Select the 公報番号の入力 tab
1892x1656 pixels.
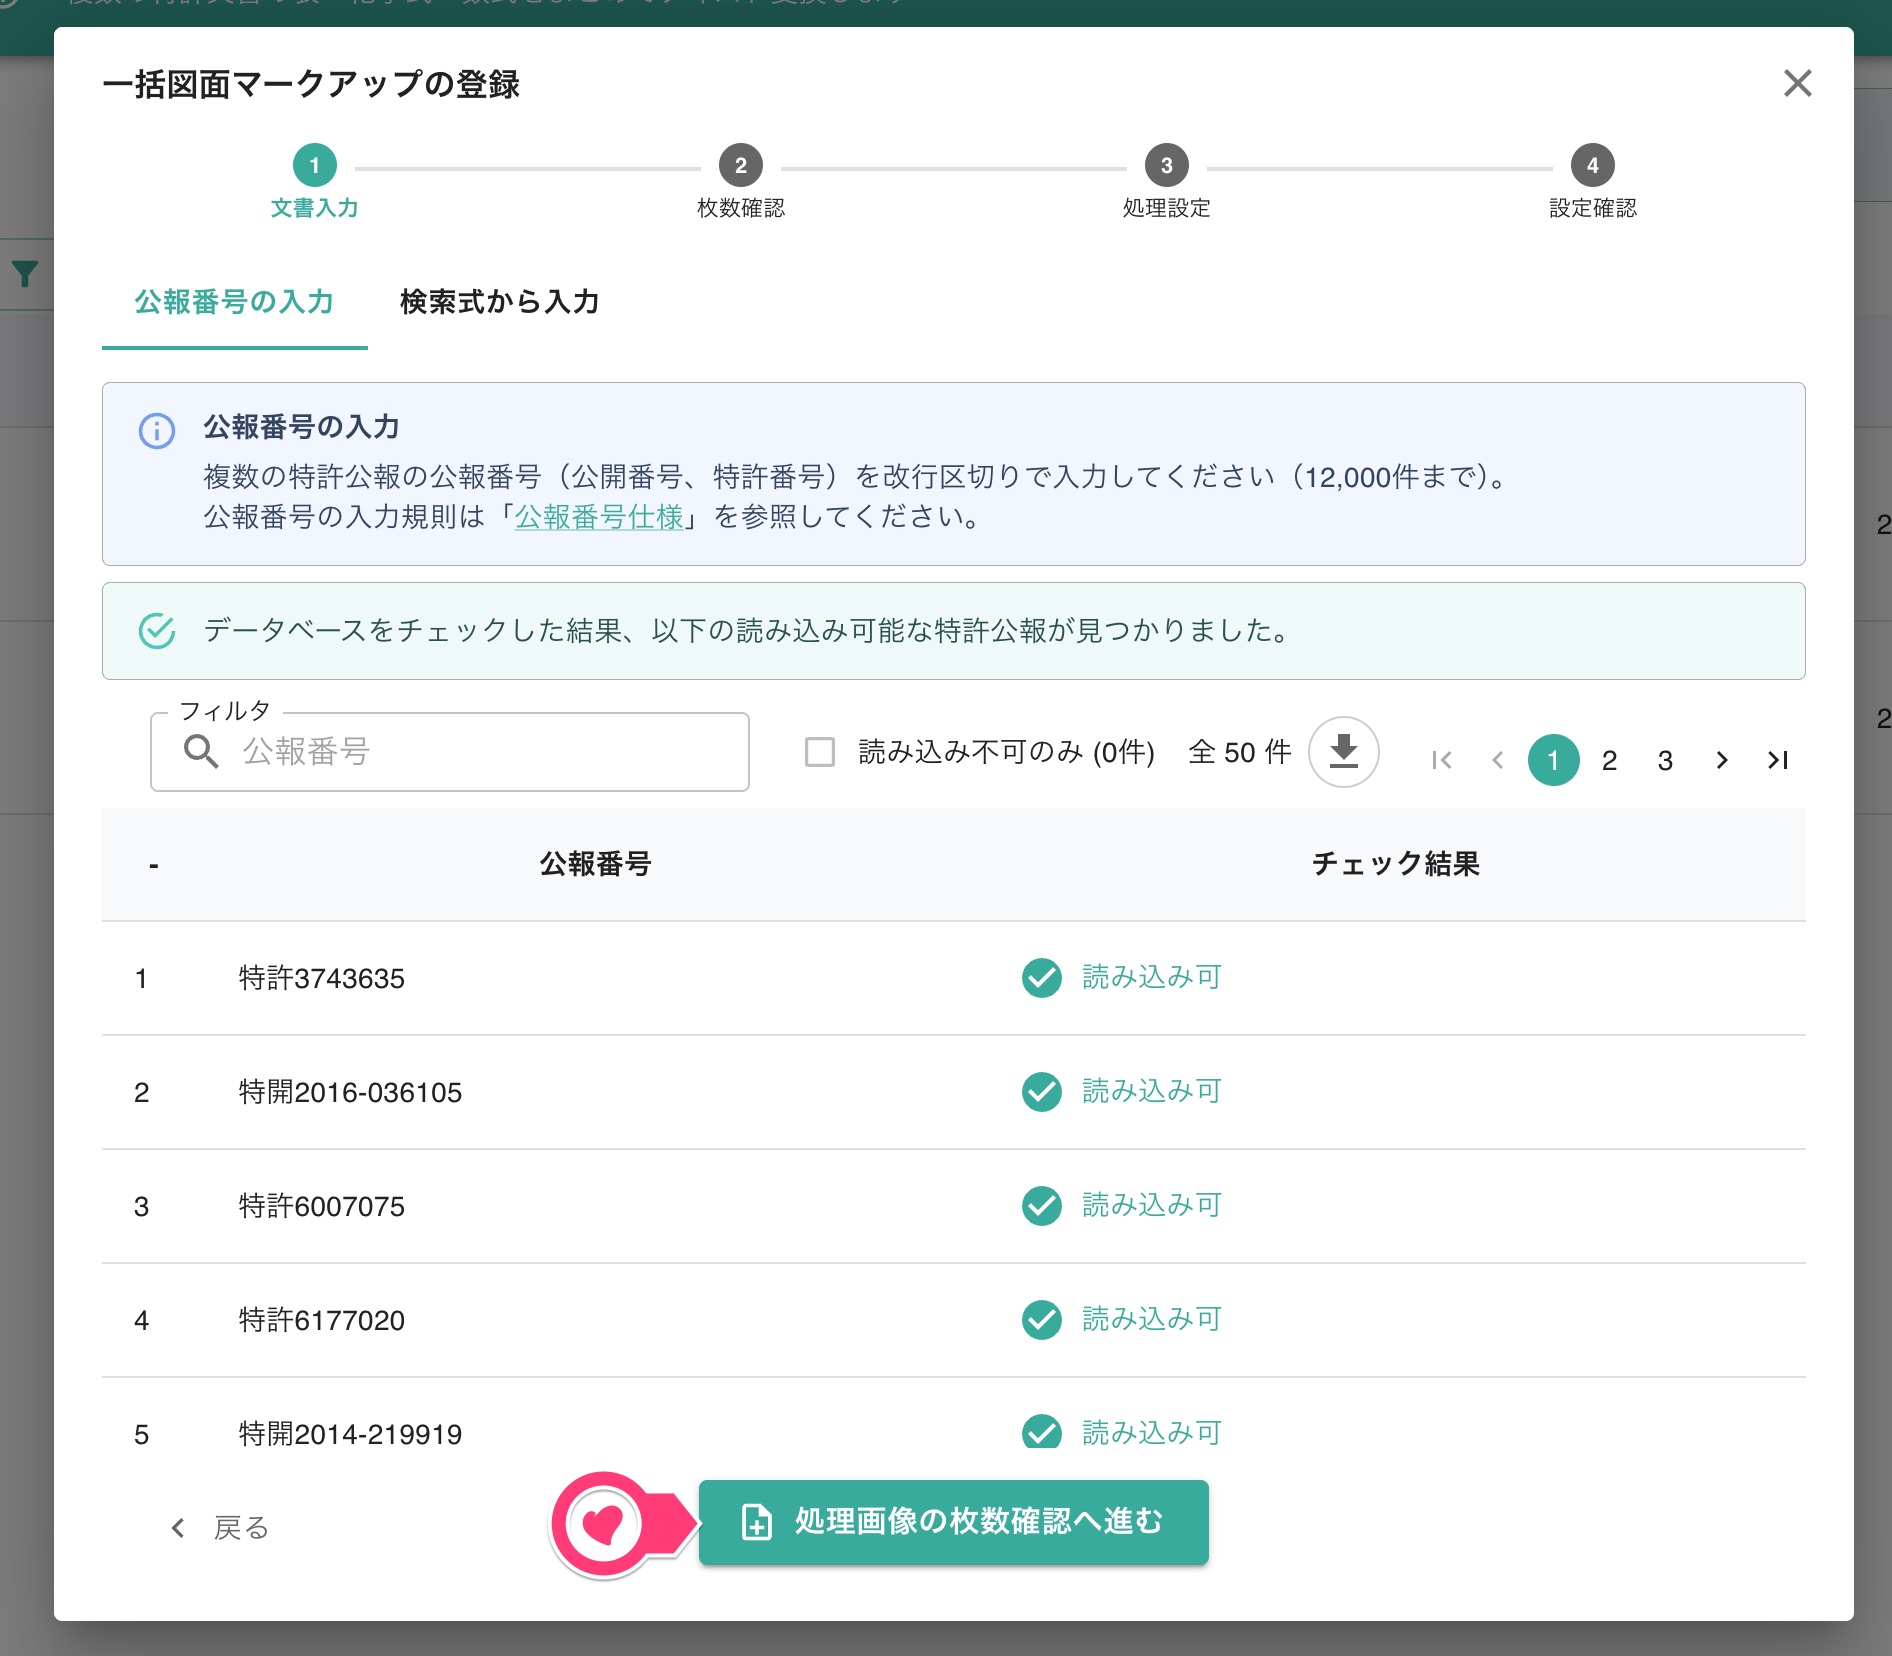coord(234,302)
